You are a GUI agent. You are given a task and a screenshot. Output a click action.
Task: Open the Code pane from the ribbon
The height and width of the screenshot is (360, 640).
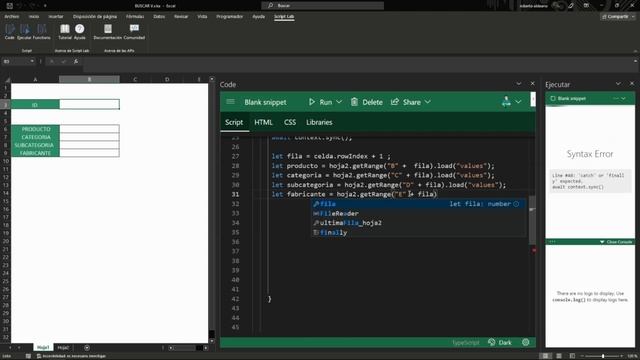(9, 32)
